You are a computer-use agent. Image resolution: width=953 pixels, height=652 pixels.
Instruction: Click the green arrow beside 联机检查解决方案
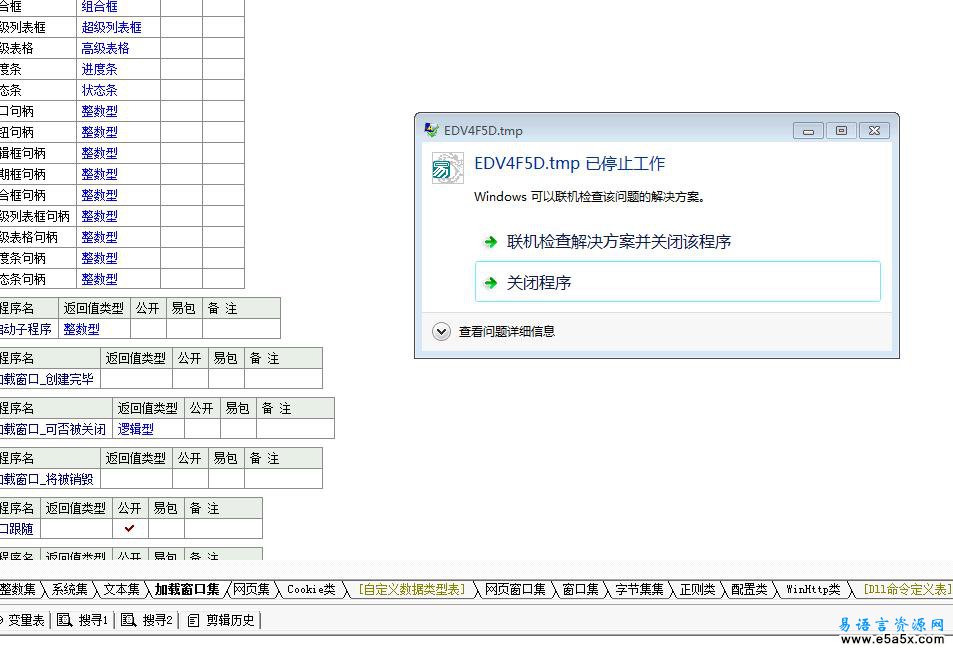490,242
